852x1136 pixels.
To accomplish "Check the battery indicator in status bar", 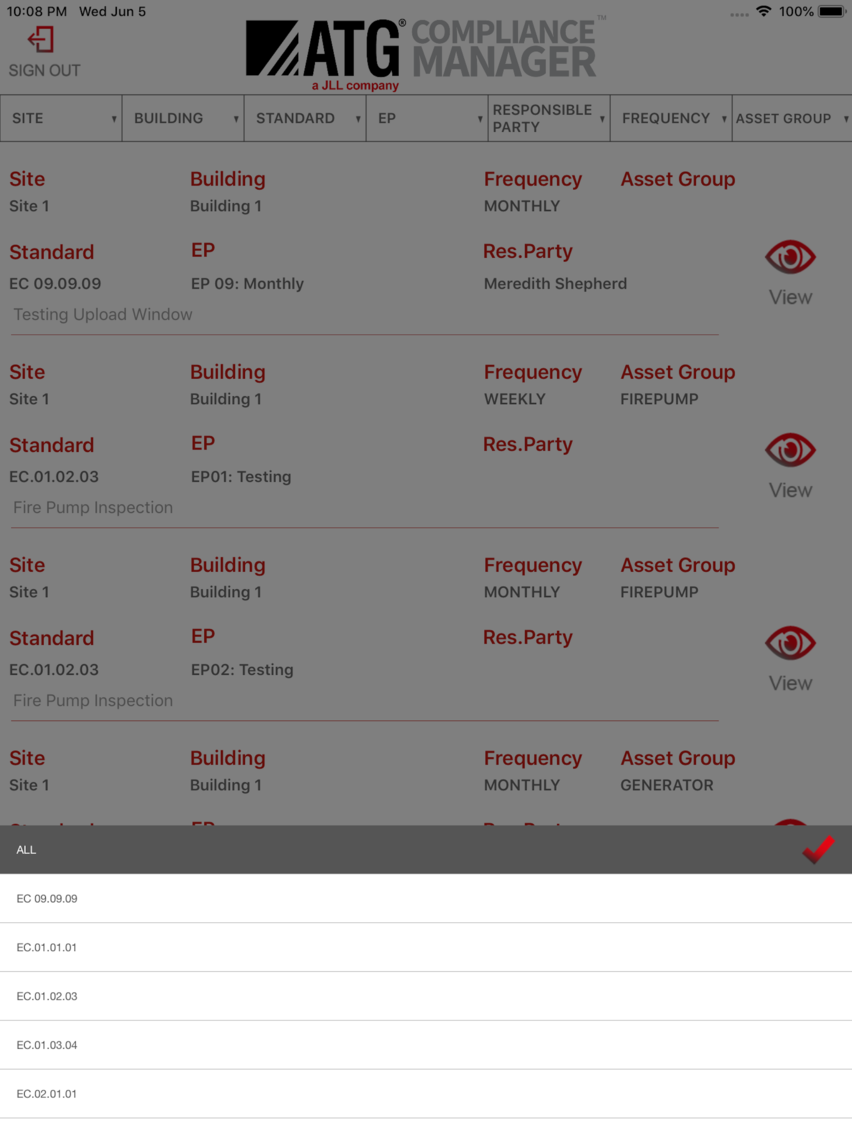I will [x=832, y=12].
